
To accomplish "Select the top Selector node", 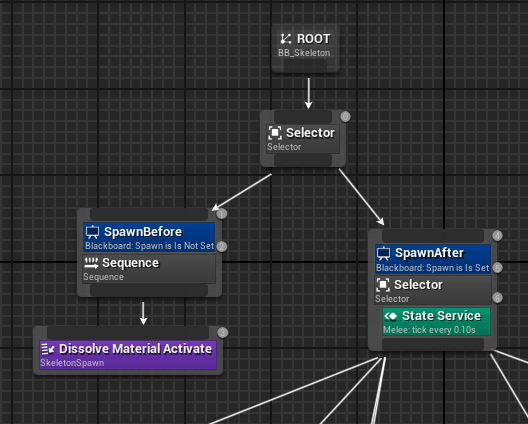I will 303,139.
